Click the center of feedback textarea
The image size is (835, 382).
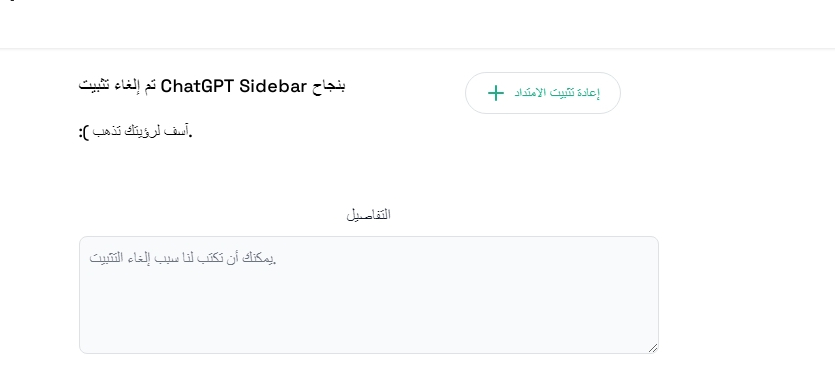point(369,295)
